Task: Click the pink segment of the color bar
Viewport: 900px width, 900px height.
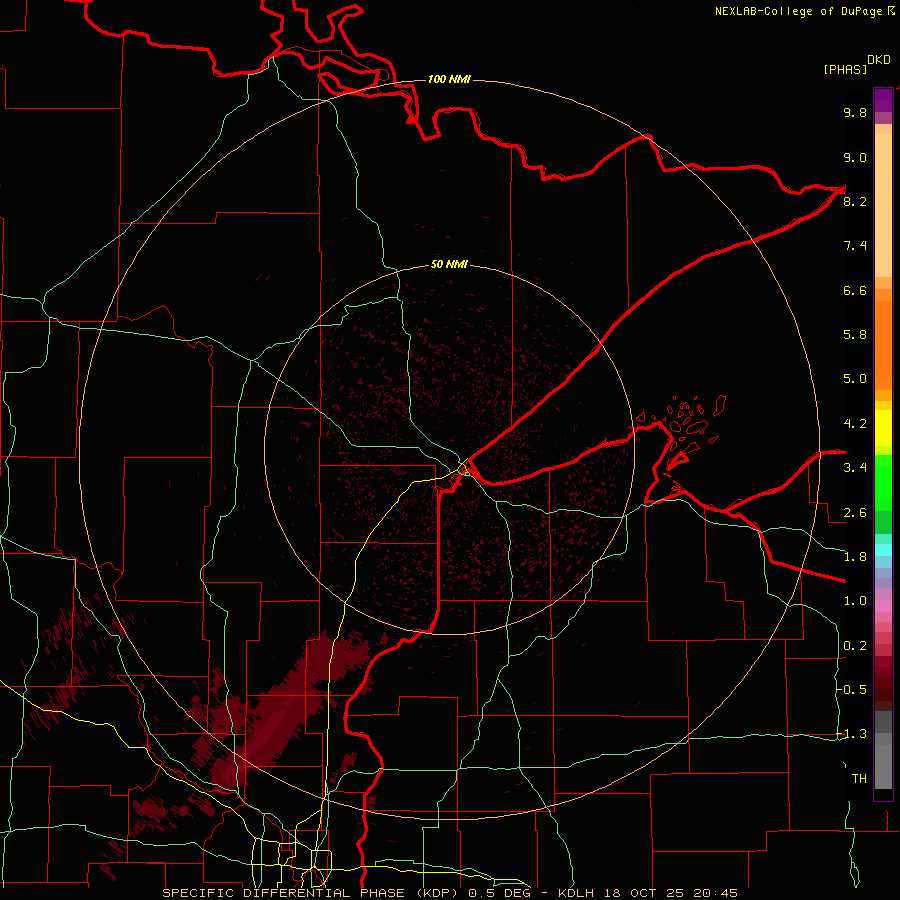Action: [x=883, y=606]
